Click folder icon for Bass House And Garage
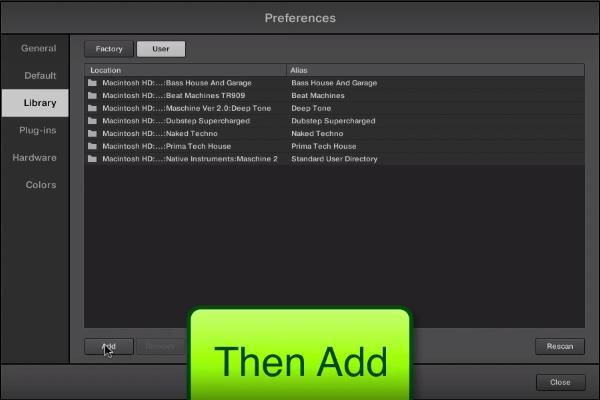600x400 pixels. (x=92, y=83)
